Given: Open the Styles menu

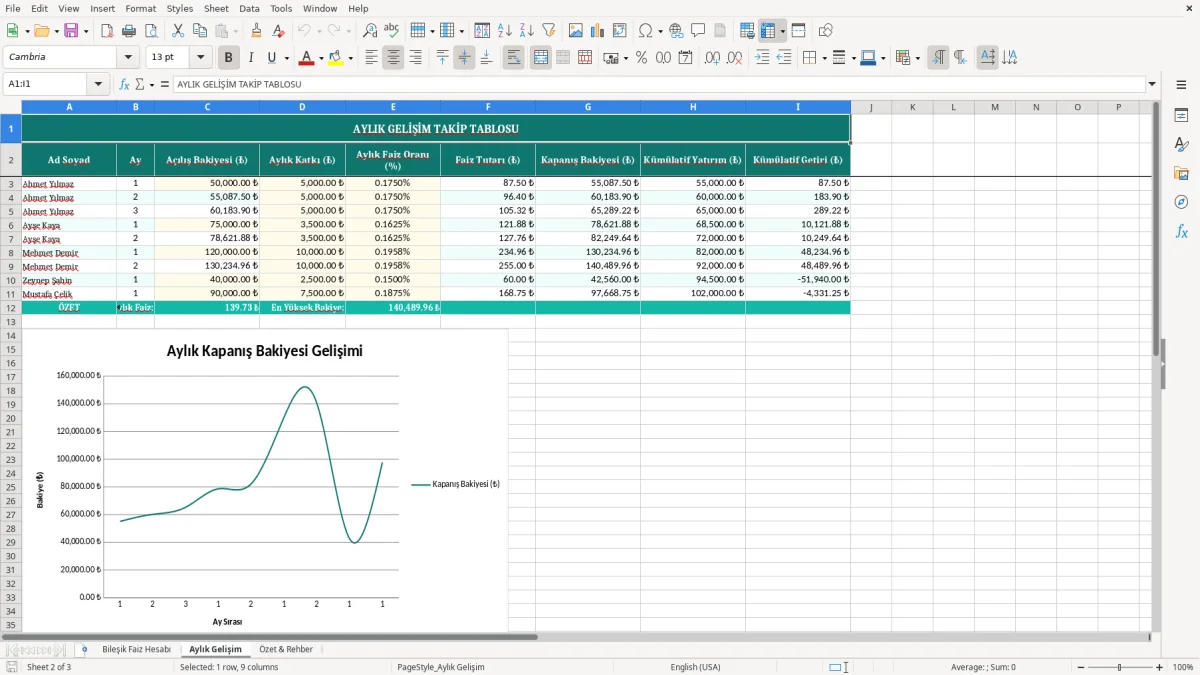Looking at the screenshot, I should 180,8.
